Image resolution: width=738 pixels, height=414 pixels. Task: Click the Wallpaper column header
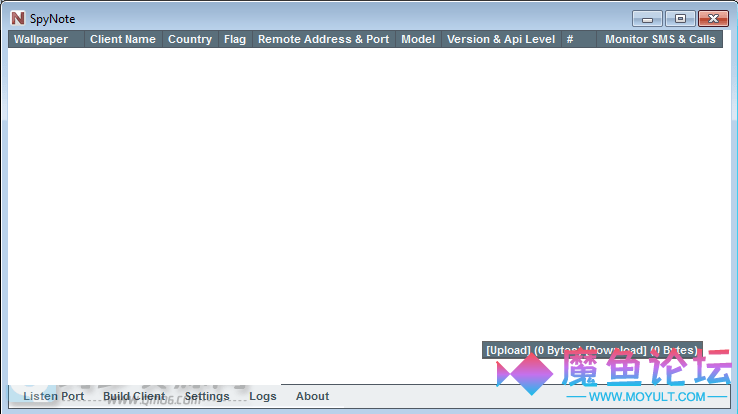[x=46, y=39]
